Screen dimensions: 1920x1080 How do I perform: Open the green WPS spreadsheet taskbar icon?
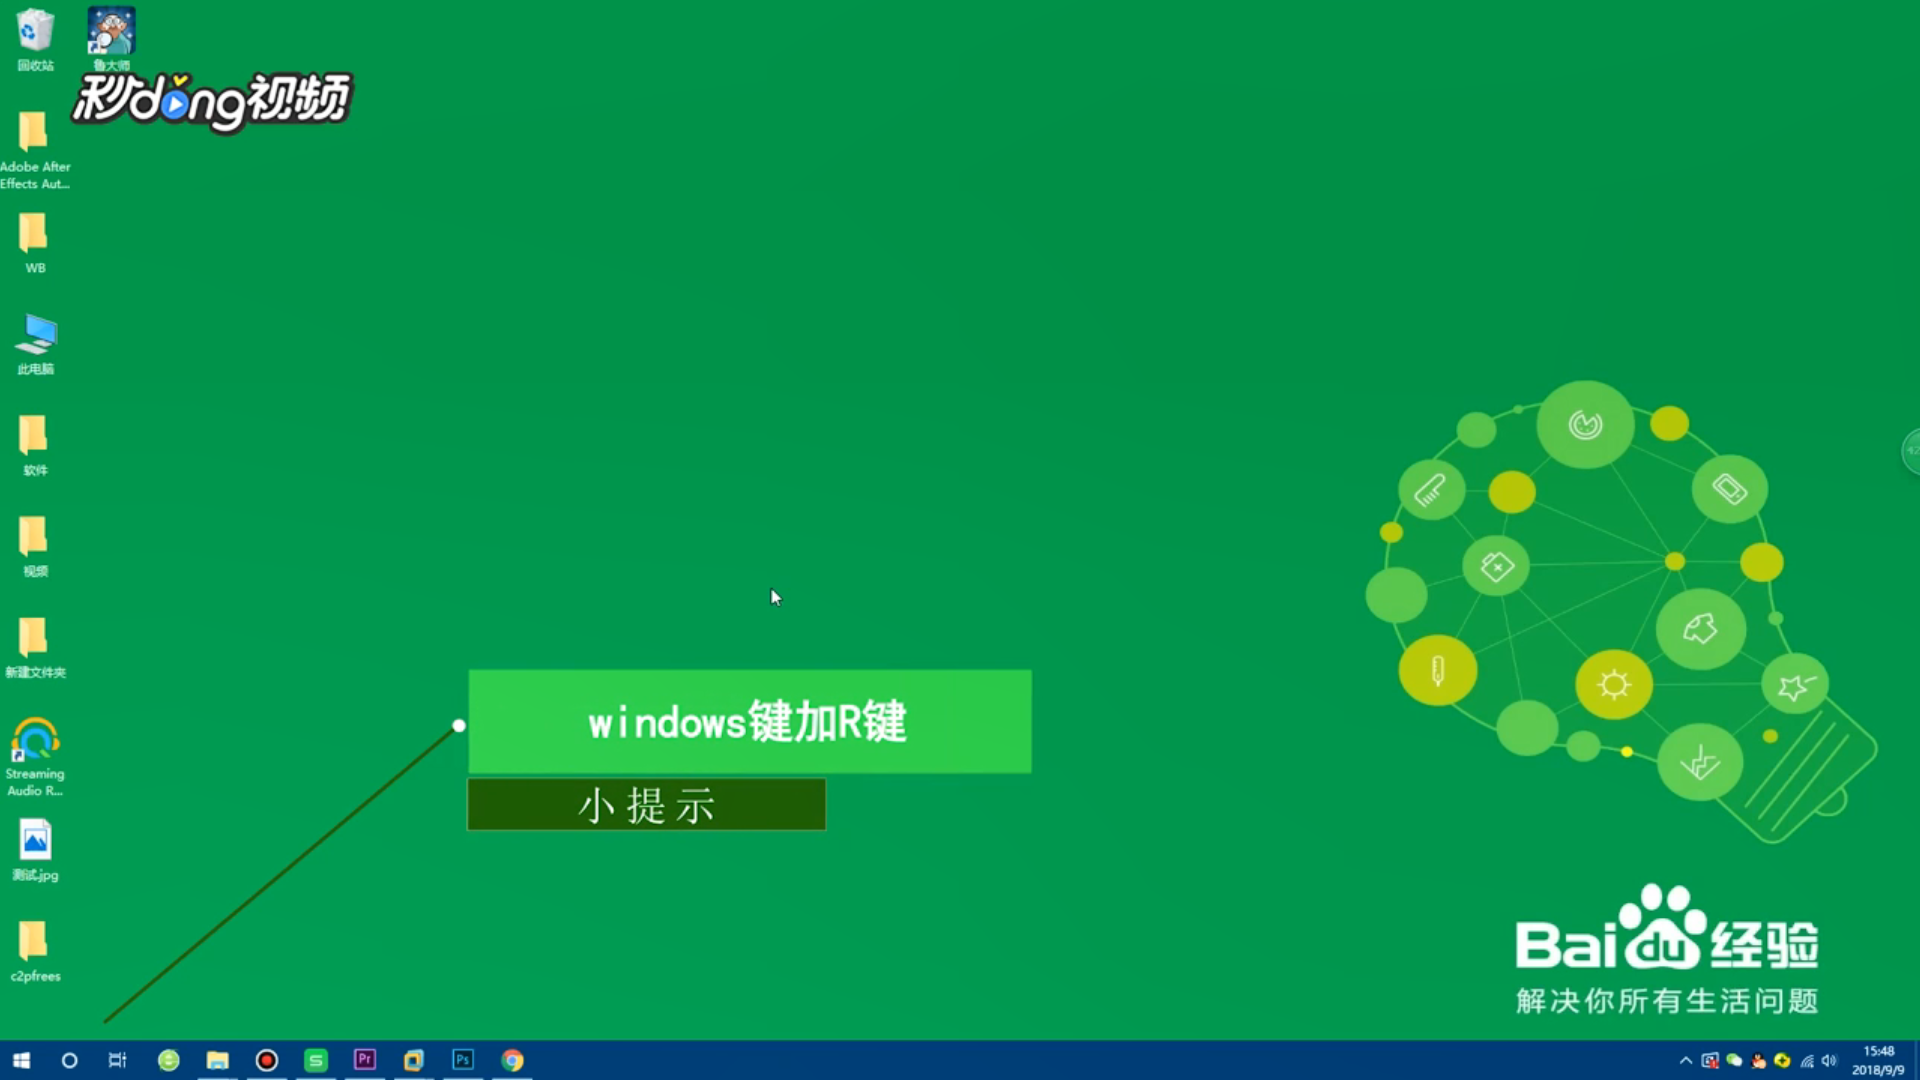point(315,1060)
